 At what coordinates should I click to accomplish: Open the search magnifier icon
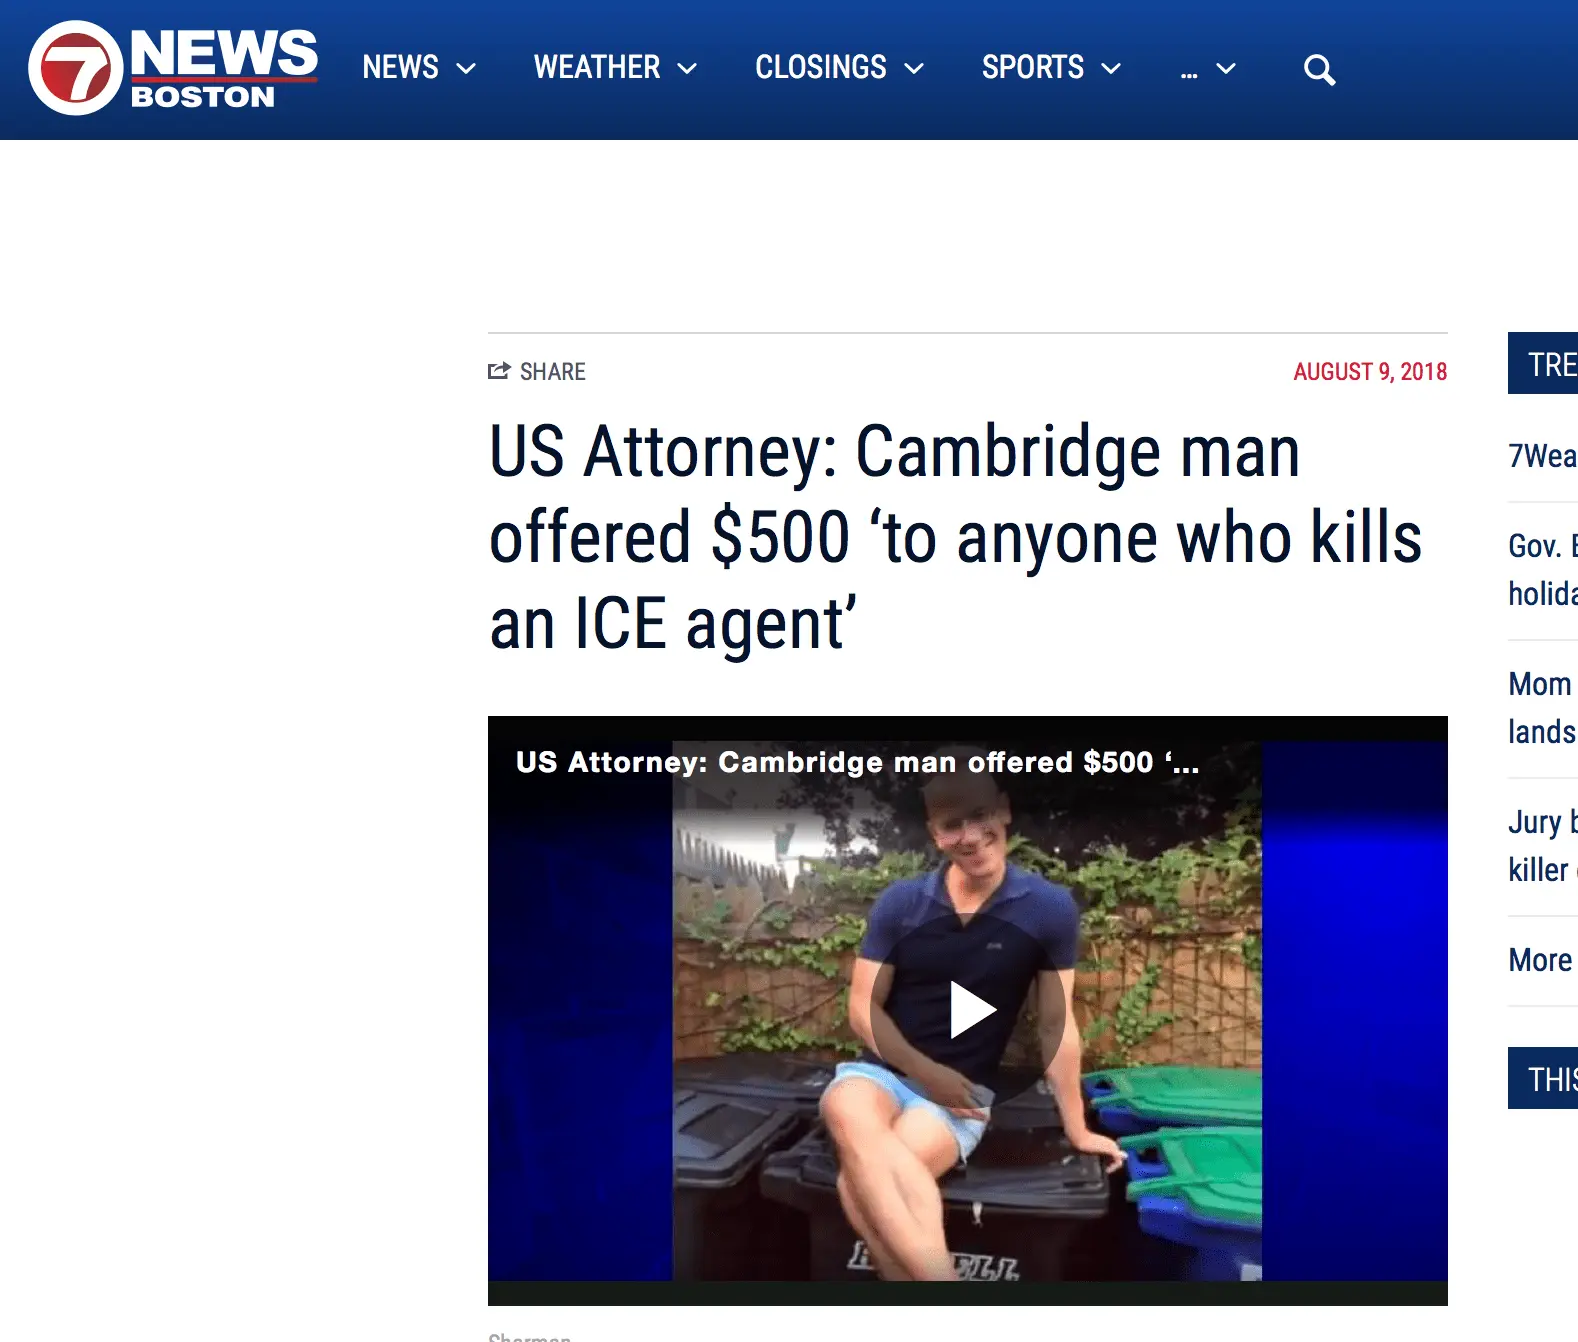[x=1319, y=70]
